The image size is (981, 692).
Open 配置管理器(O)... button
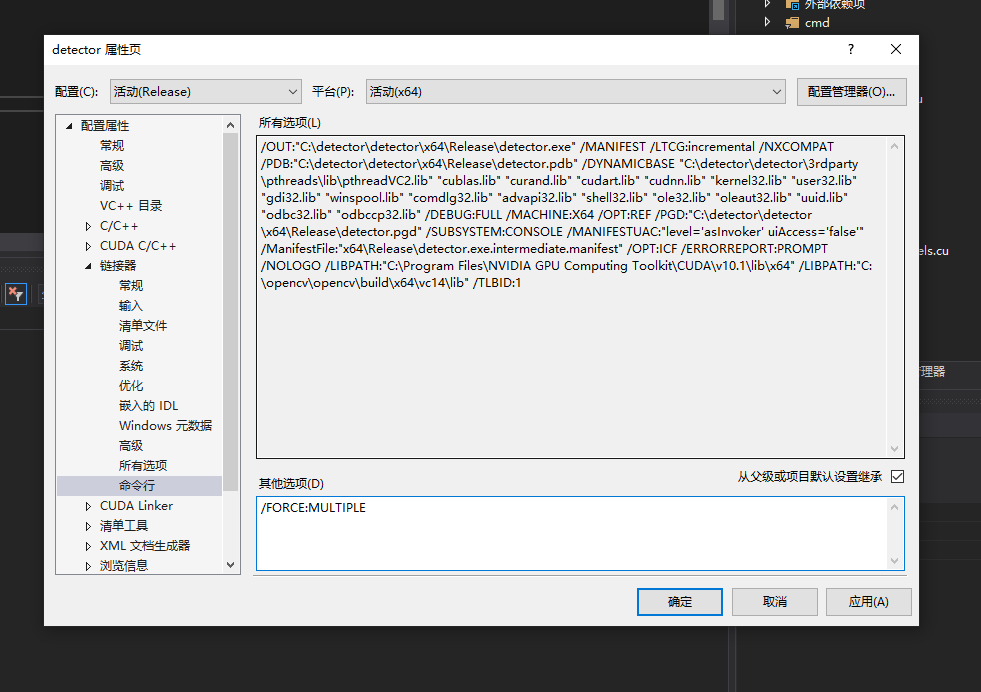point(851,92)
